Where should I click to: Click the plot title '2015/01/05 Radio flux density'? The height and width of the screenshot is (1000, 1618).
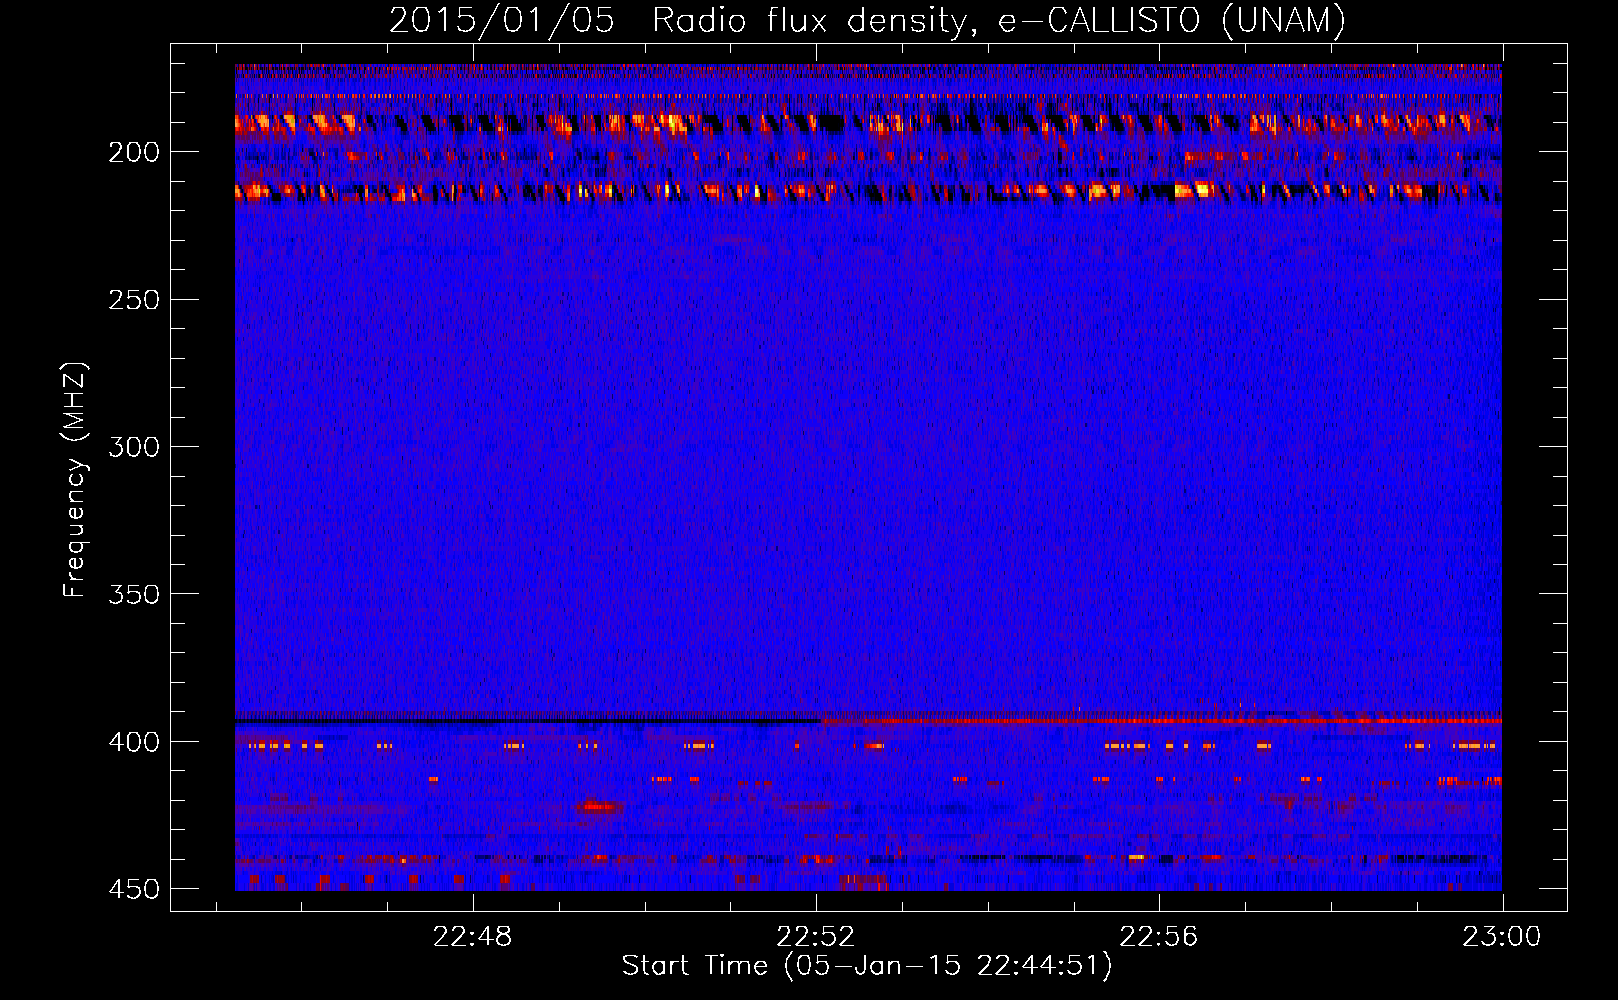867,20
